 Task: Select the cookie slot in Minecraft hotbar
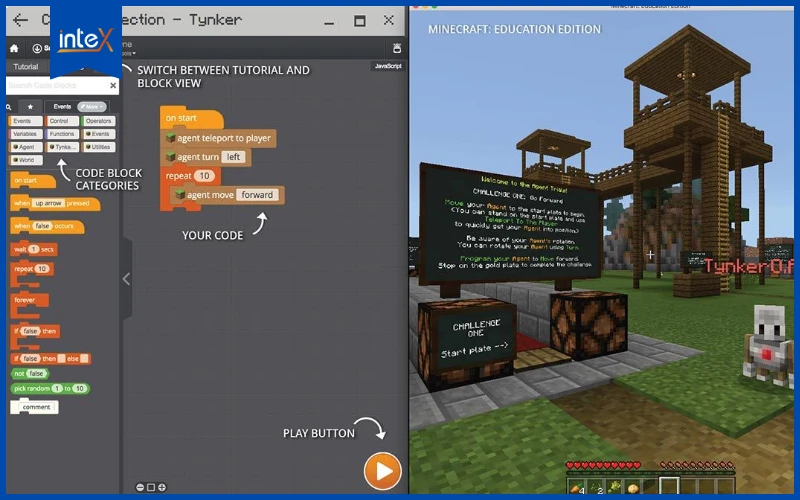pos(633,487)
